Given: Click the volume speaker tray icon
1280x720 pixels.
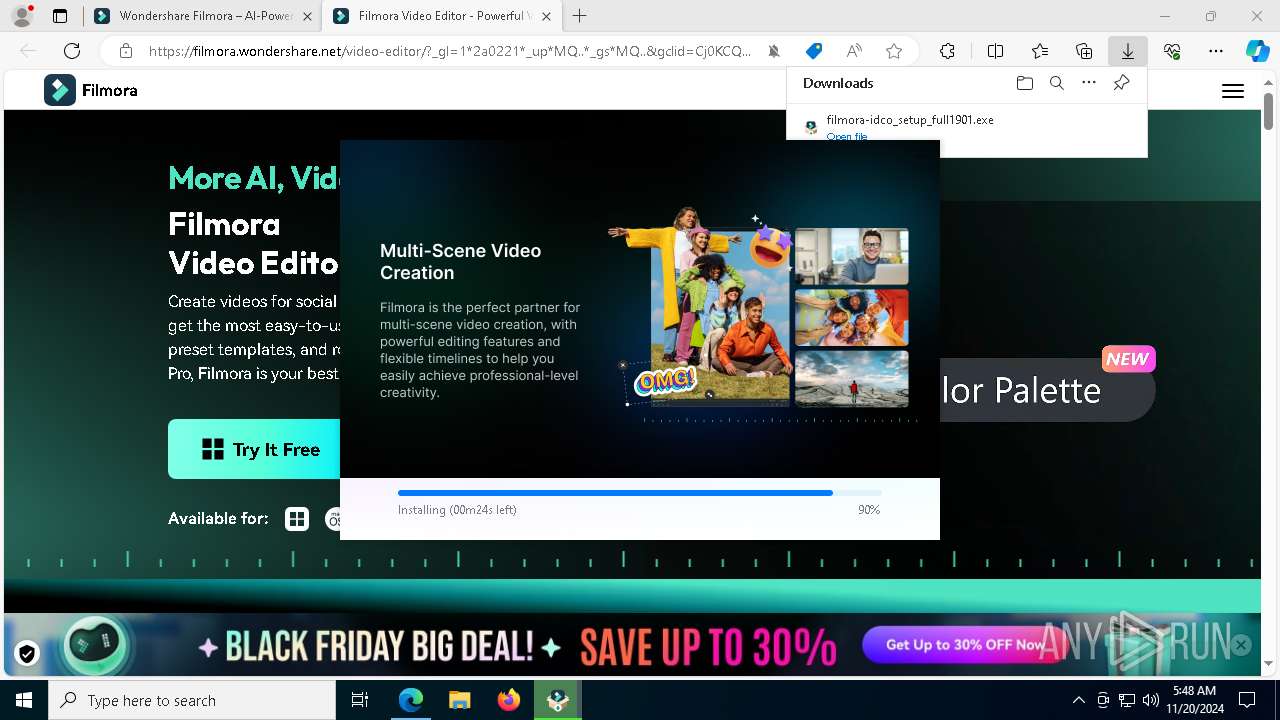Looking at the screenshot, I should pos(1150,700).
